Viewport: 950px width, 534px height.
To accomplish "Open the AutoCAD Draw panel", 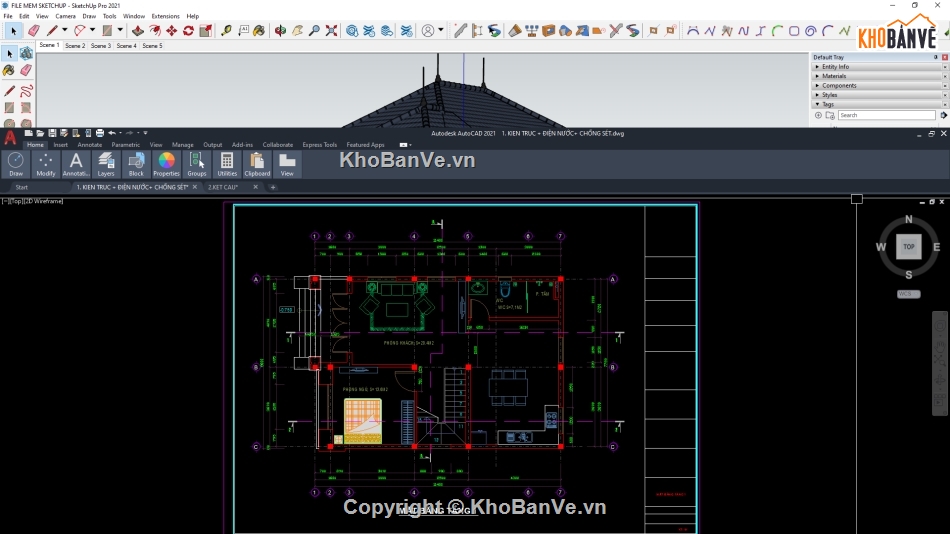I will tap(16, 164).
